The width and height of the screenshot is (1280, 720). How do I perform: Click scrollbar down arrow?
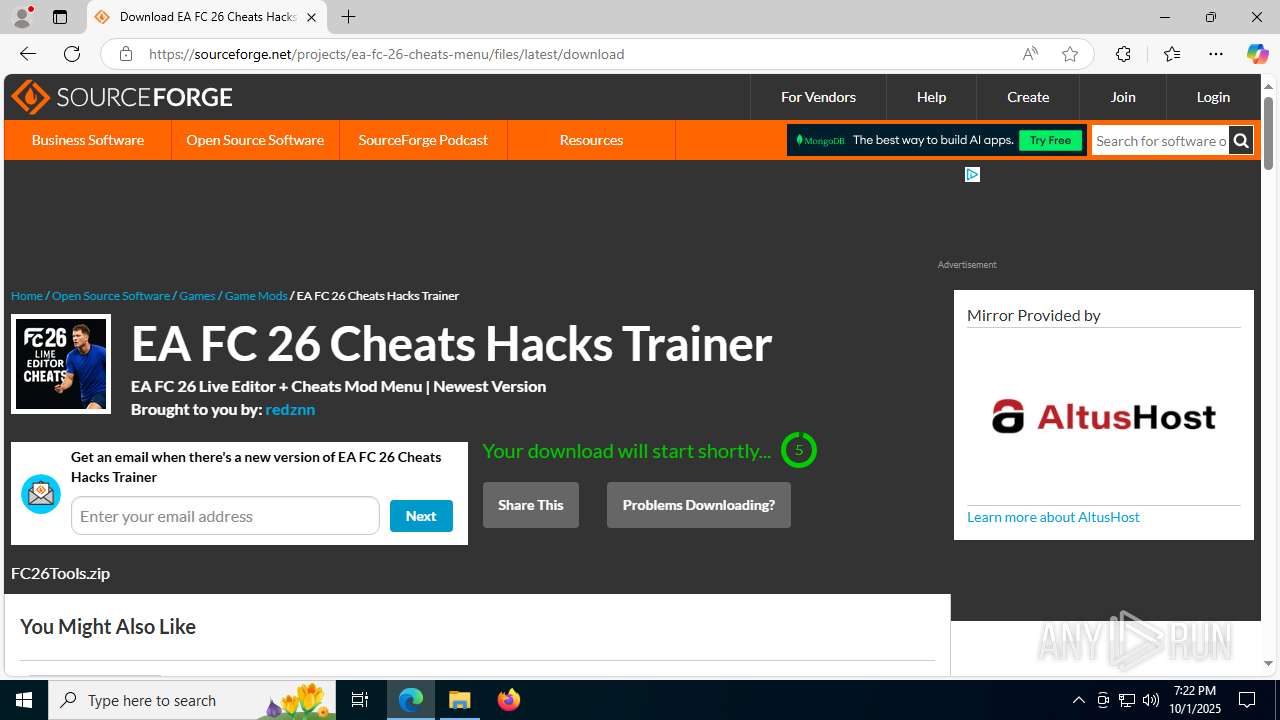tap(1268, 664)
